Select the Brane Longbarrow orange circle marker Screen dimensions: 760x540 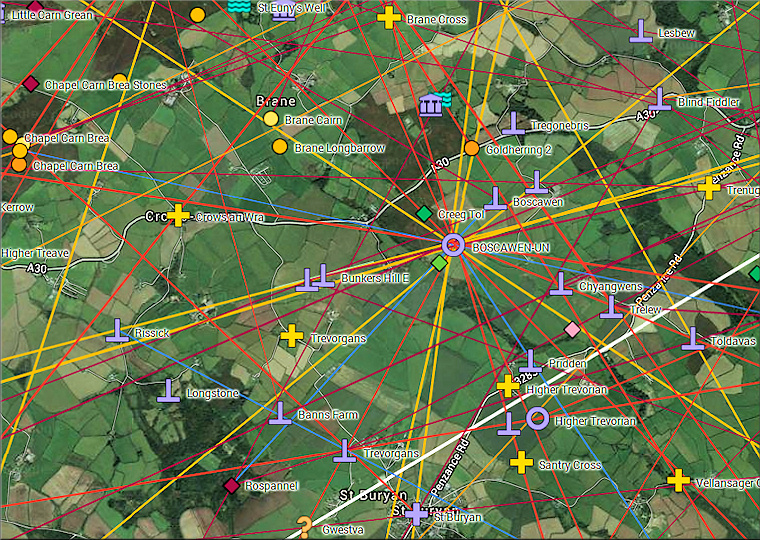[280, 146]
